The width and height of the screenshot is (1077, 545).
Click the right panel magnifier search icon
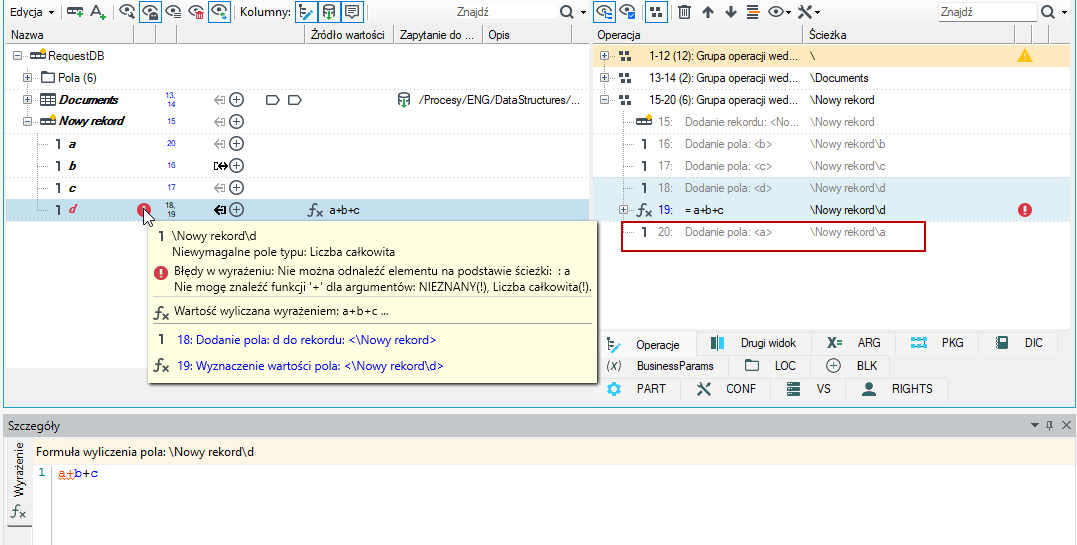click(1048, 12)
